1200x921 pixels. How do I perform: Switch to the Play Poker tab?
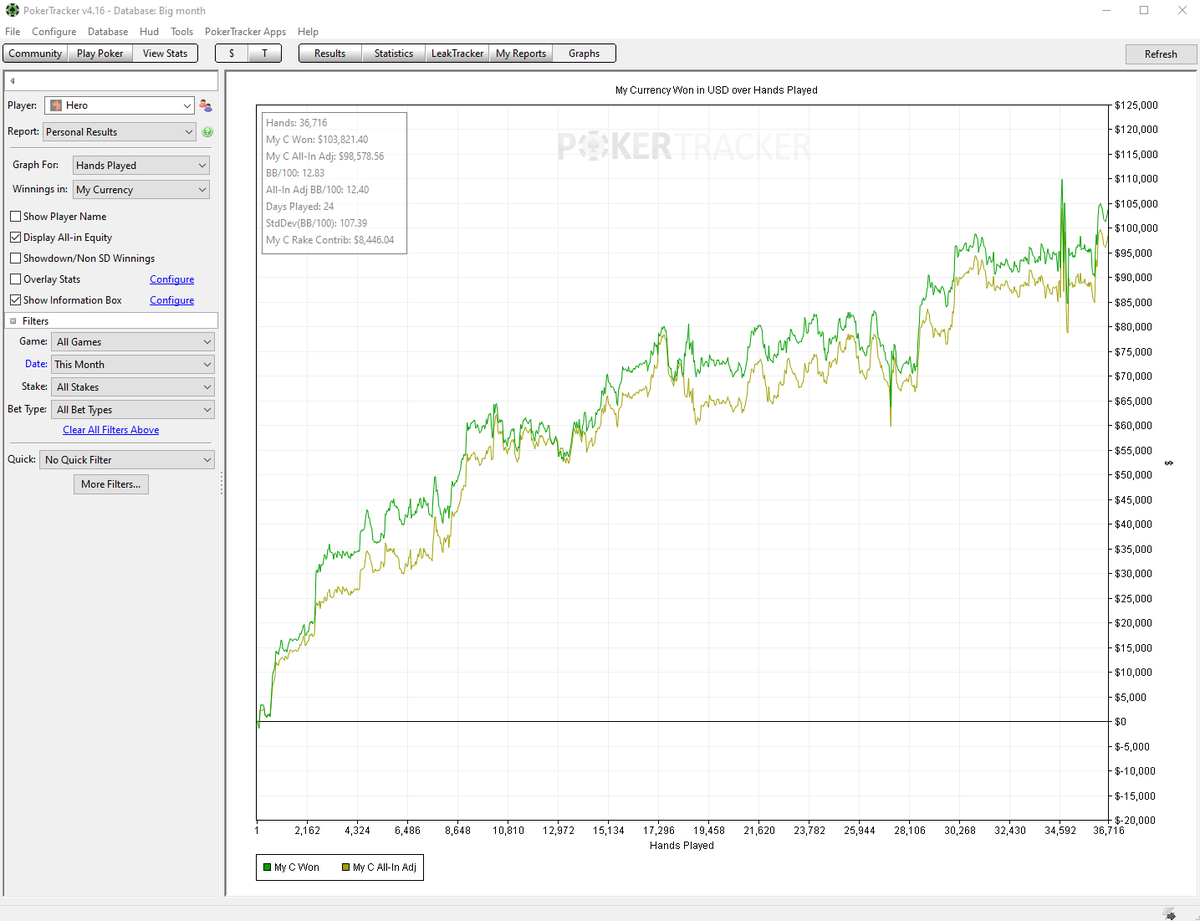pos(100,53)
